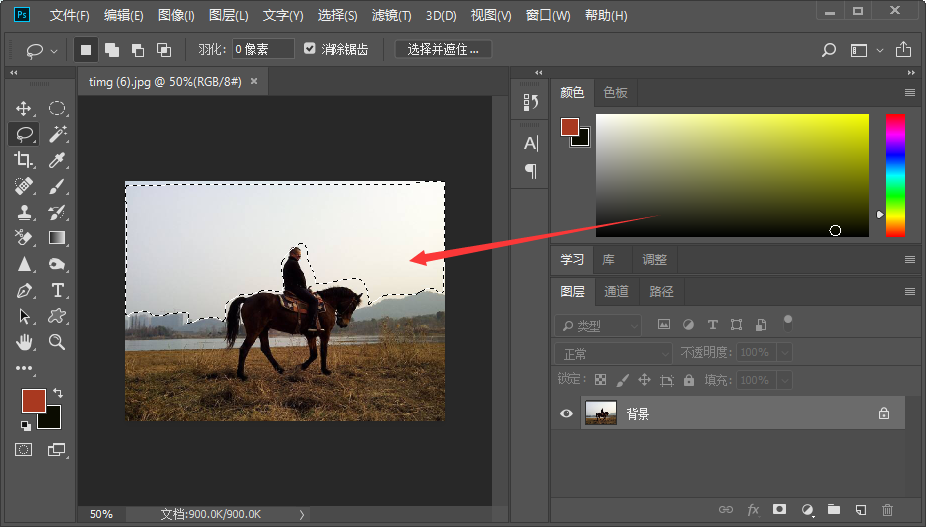Choose Intersect with Selection mode
The height and width of the screenshot is (527, 926).
(164, 50)
